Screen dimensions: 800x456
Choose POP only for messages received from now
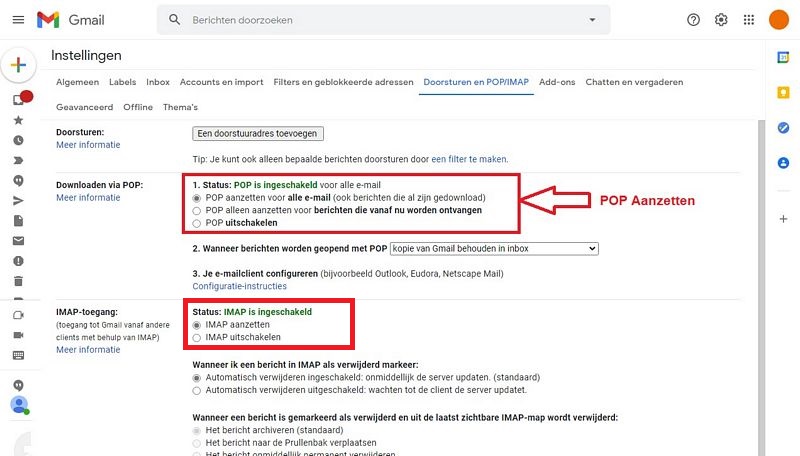[196, 211]
